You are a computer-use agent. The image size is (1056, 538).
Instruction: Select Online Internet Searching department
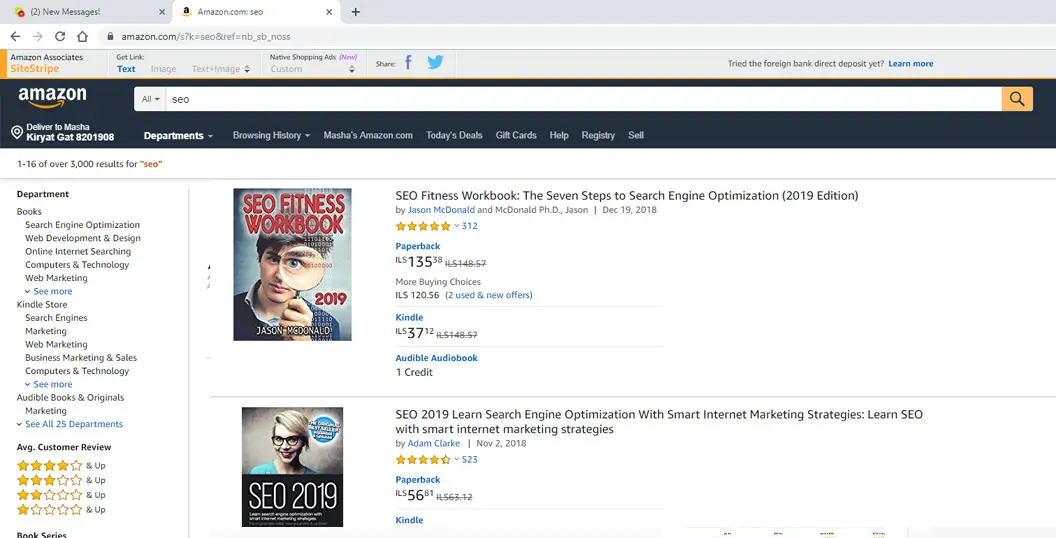point(78,252)
